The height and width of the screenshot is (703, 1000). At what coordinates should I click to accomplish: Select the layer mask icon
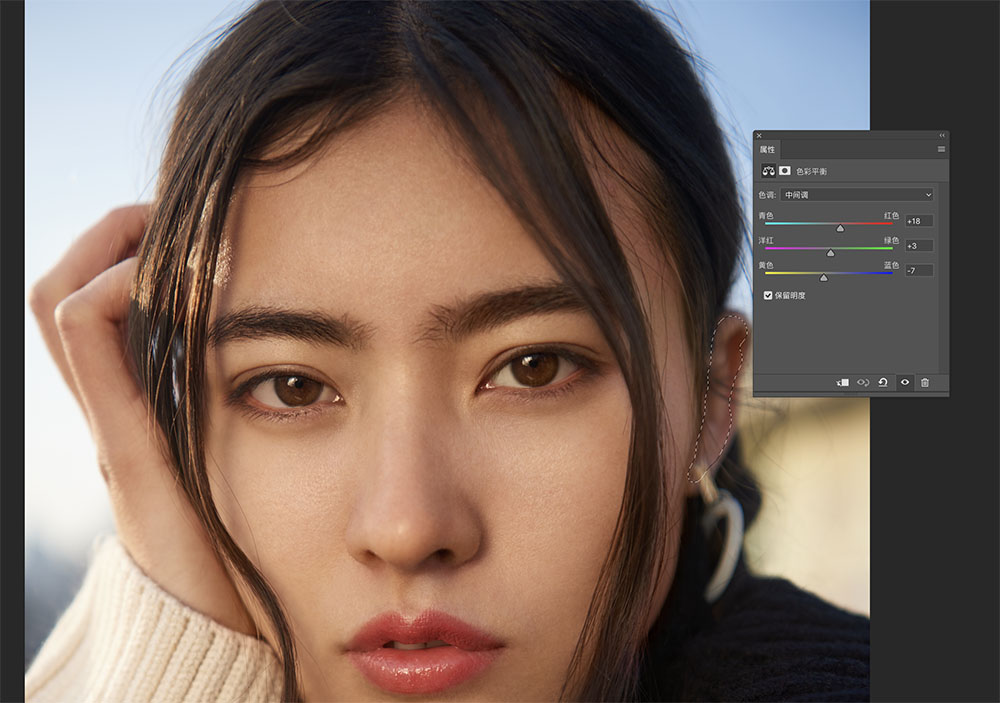point(784,171)
